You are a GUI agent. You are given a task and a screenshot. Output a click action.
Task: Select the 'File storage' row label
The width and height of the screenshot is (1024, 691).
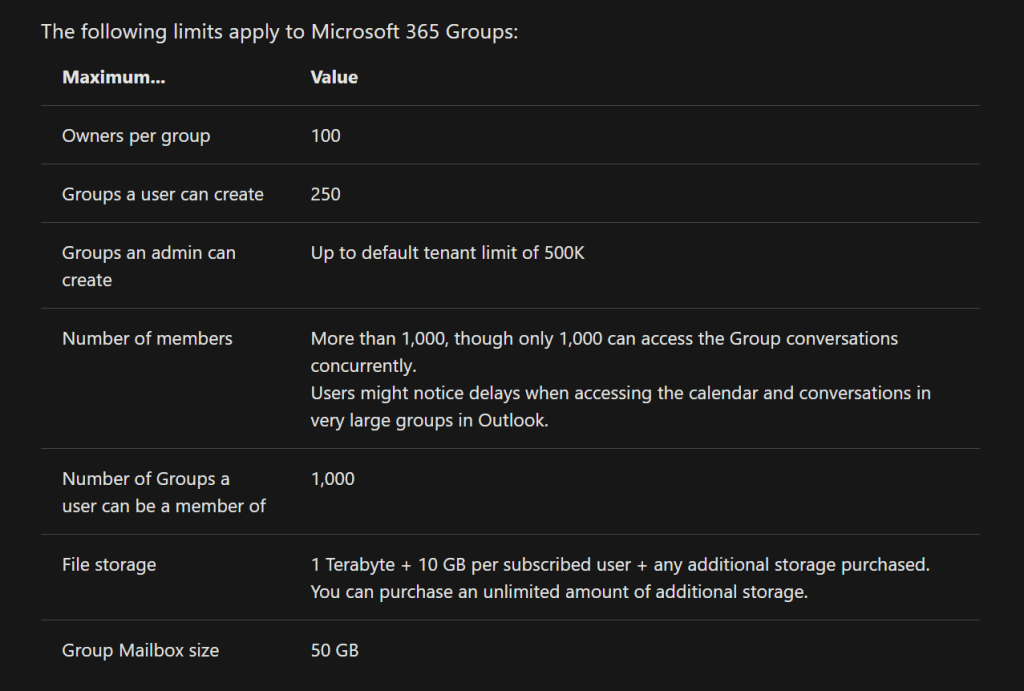pyautogui.click(x=109, y=565)
